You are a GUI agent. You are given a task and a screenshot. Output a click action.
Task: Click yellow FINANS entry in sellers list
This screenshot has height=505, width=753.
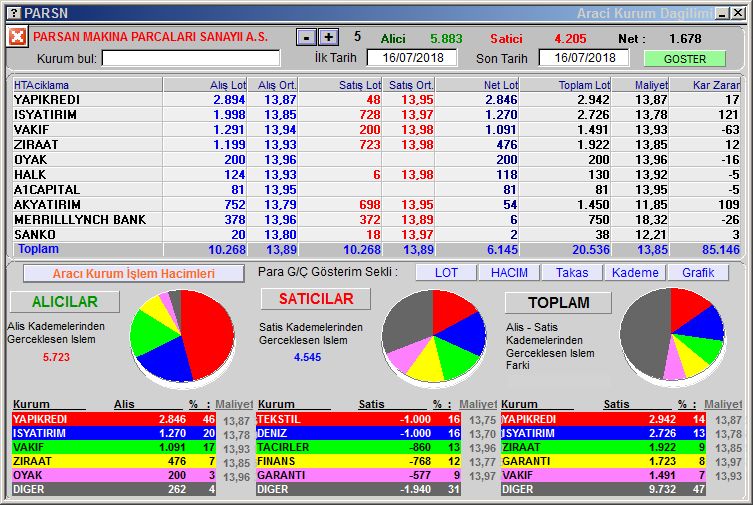(x=359, y=461)
